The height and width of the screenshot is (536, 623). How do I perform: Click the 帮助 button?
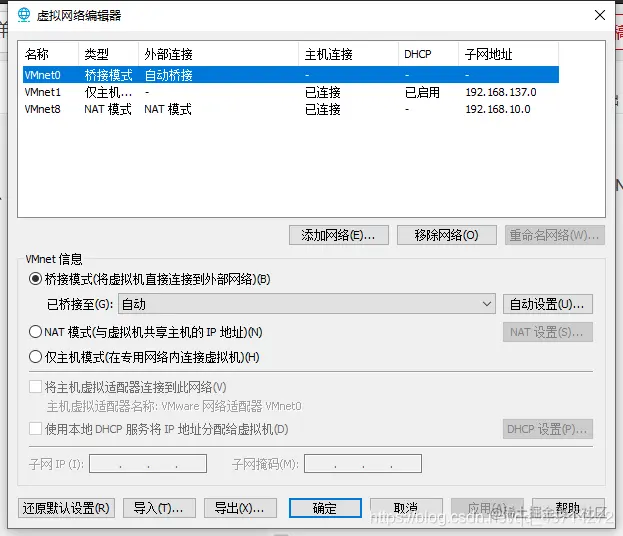pyautogui.click(x=568, y=508)
